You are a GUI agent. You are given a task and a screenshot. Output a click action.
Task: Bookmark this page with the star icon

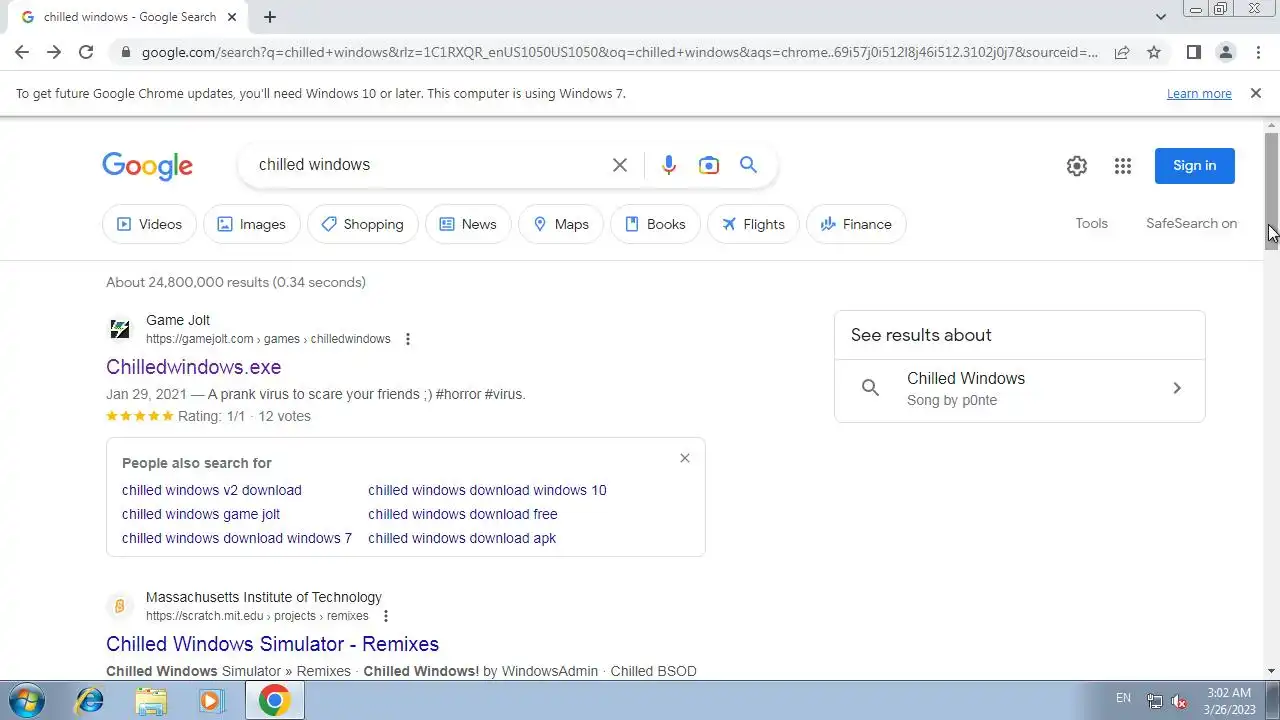(x=1154, y=52)
